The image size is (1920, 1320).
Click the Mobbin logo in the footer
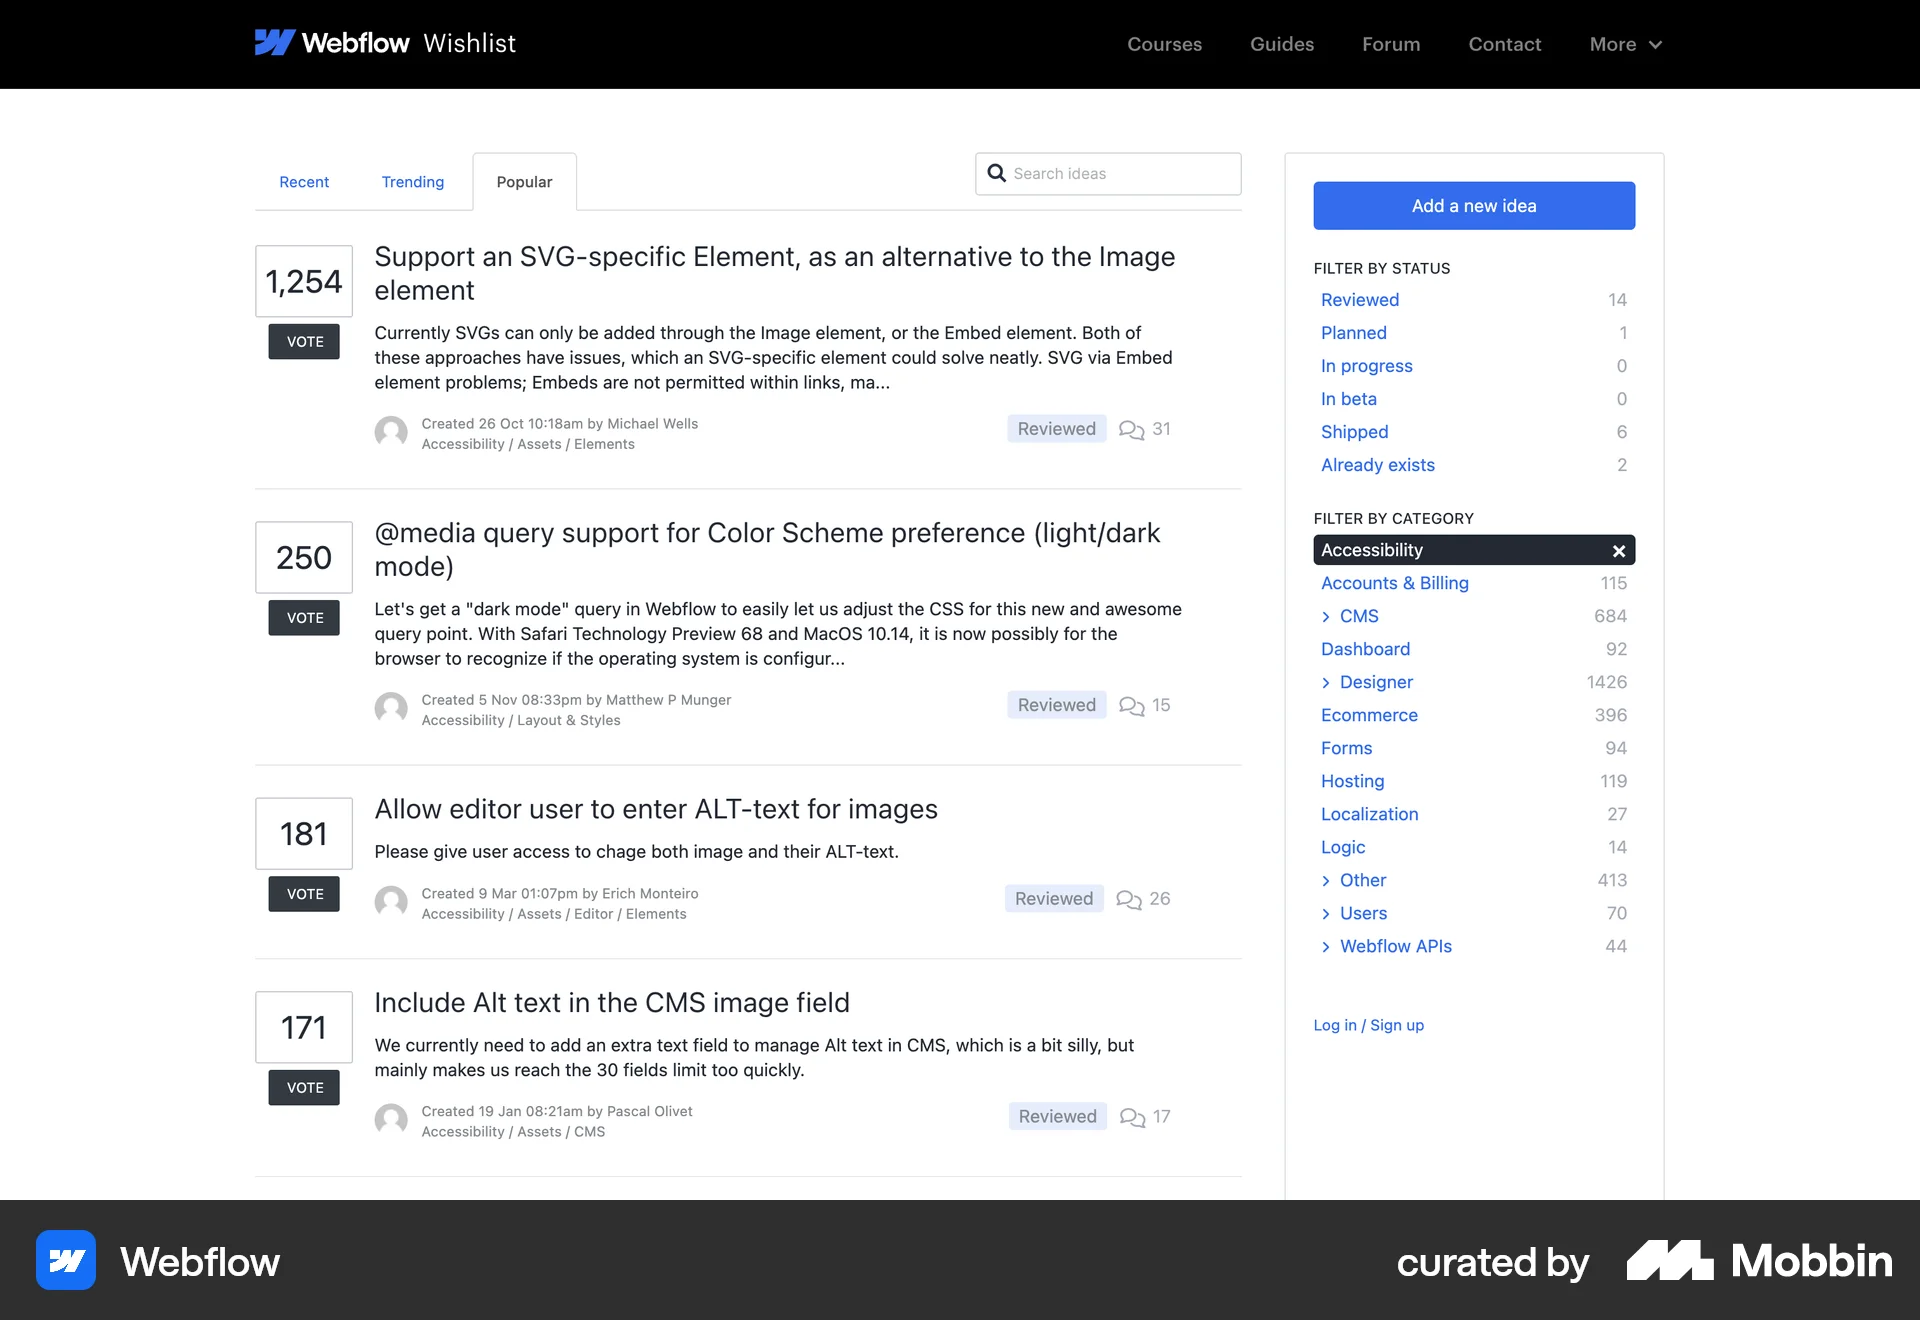click(x=1757, y=1261)
